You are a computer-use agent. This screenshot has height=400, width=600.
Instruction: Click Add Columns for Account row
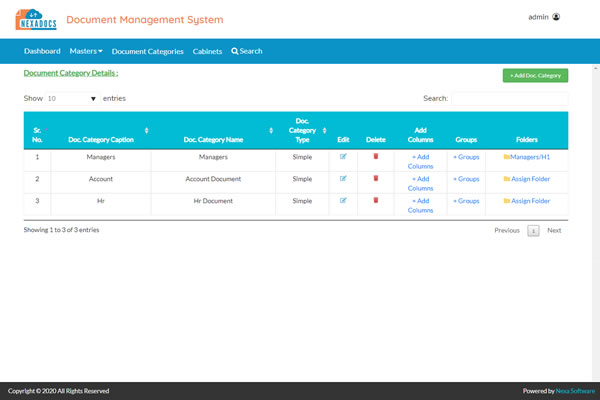421,183
